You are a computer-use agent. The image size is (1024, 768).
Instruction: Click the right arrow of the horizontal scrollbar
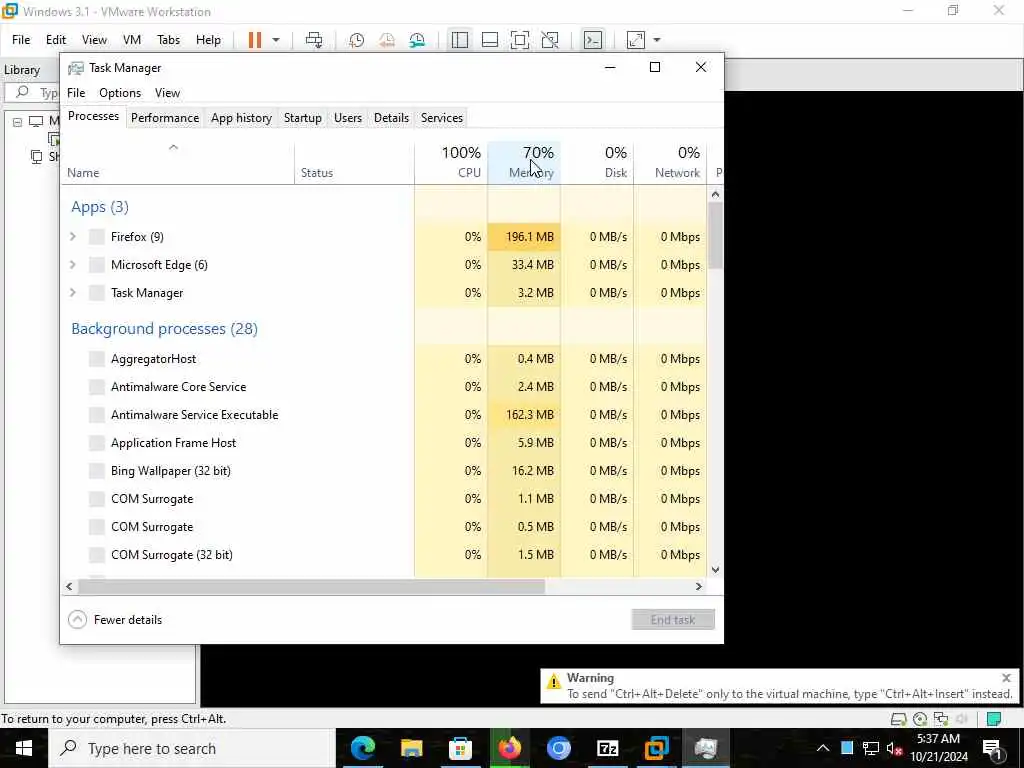698,586
